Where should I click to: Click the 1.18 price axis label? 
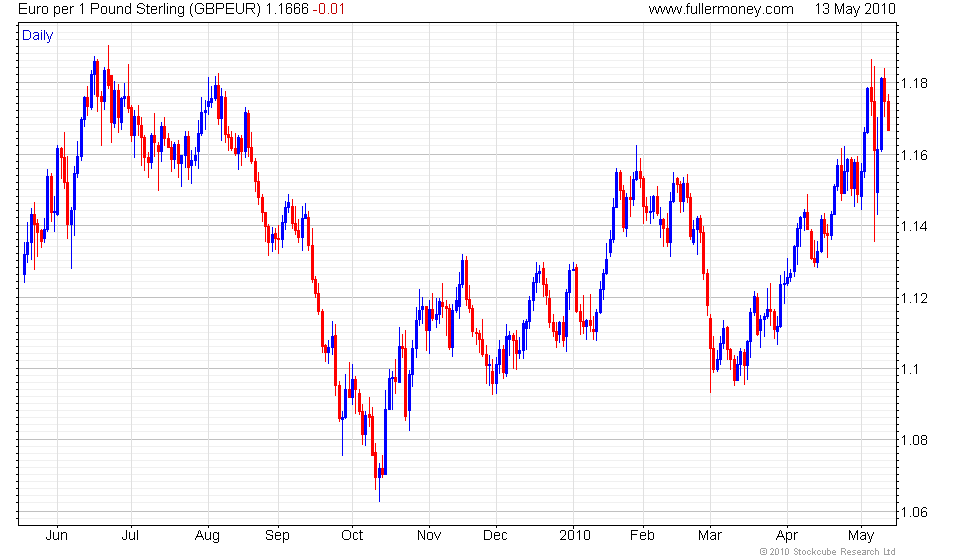[914, 83]
